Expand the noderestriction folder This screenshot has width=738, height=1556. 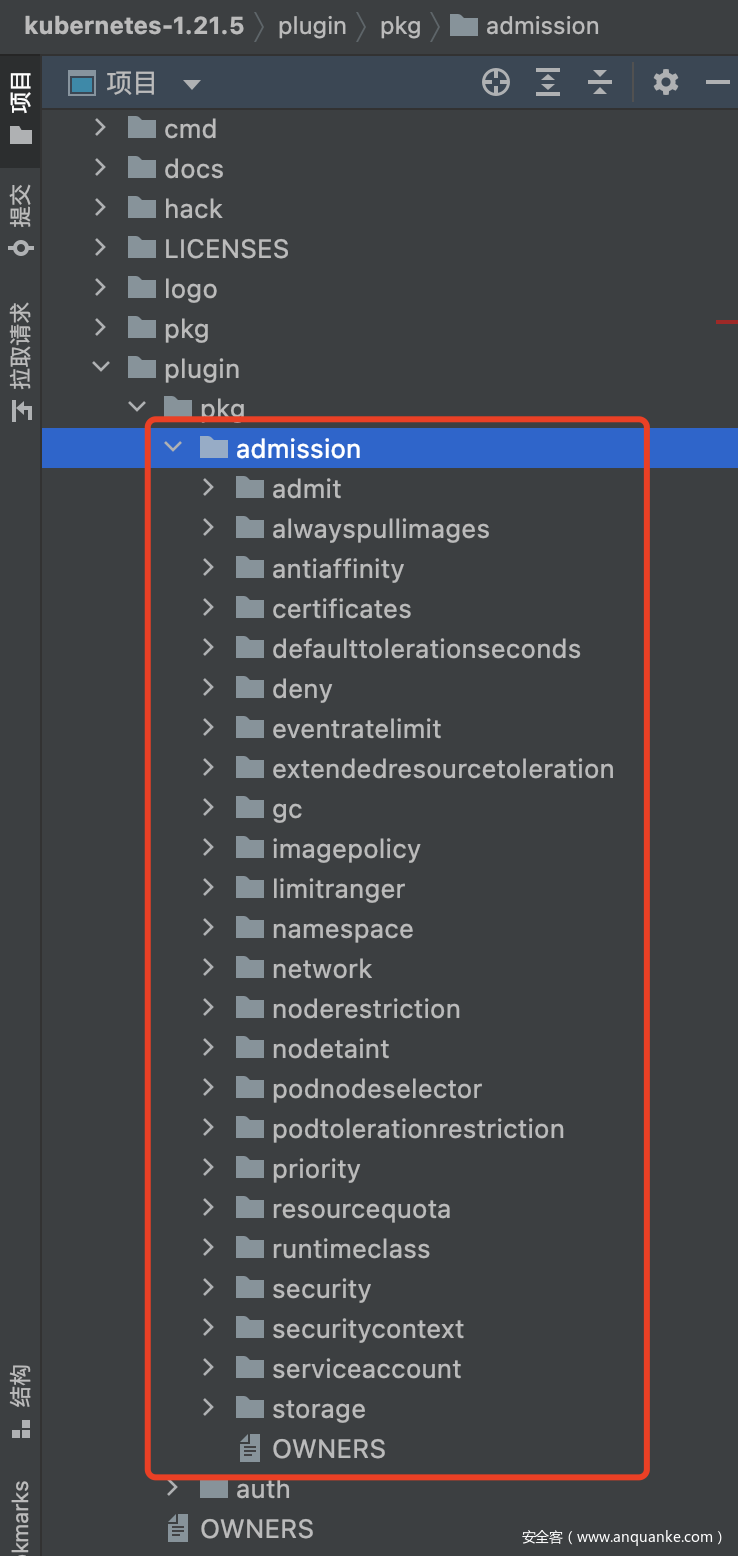point(208,1008)
